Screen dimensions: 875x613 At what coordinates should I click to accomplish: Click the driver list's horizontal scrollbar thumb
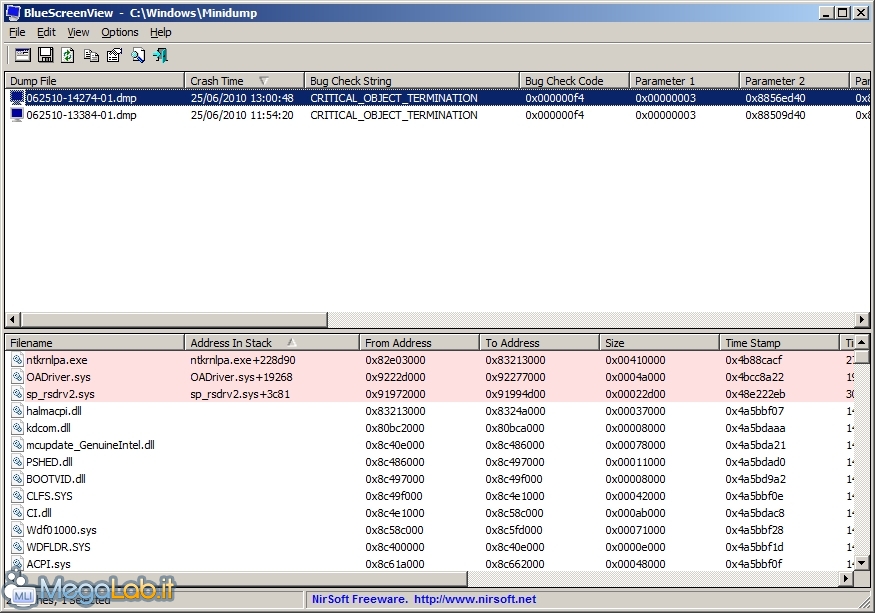(243, 579)
